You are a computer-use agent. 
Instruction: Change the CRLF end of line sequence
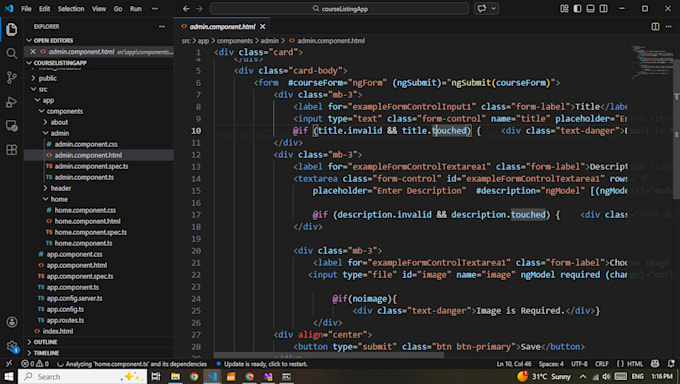[x=602, y=364]
